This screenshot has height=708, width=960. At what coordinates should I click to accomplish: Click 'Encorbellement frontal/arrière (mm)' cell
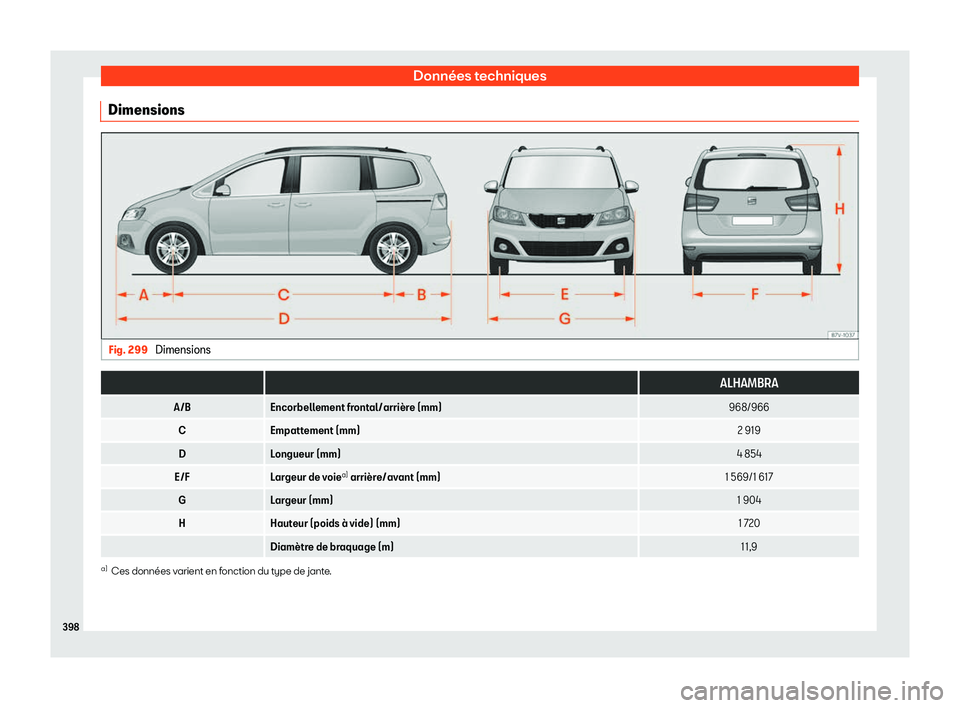pos(451,407)
